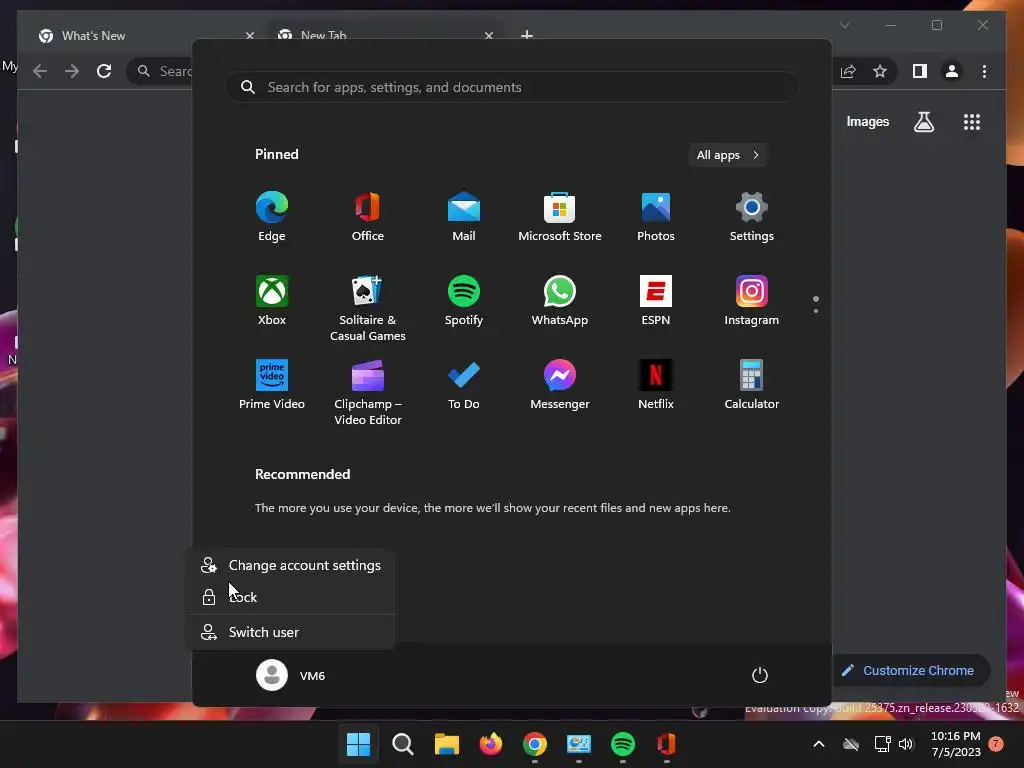Open Microsoft Store from Start menu

(560, 217)
